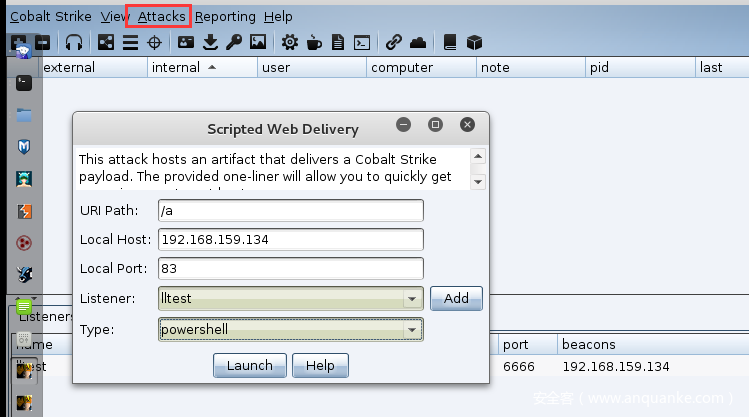Open downloaded files icon

tap(210, 43)
